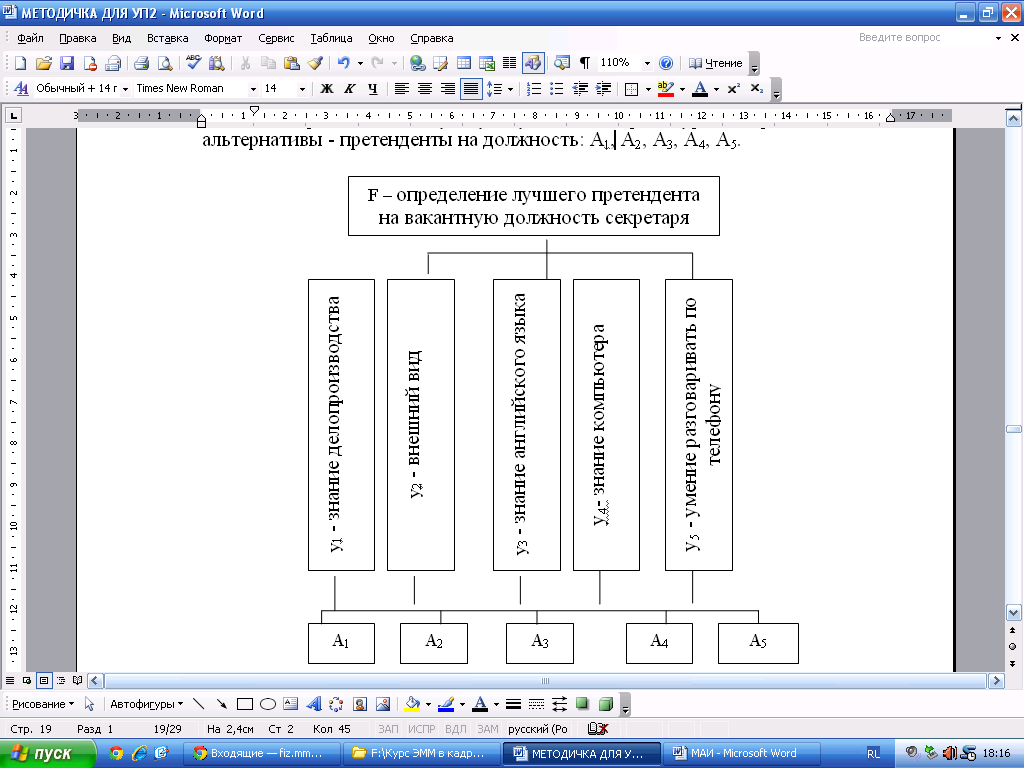
Task: Click the Чтение reading layout button
Action: [716, 63]
